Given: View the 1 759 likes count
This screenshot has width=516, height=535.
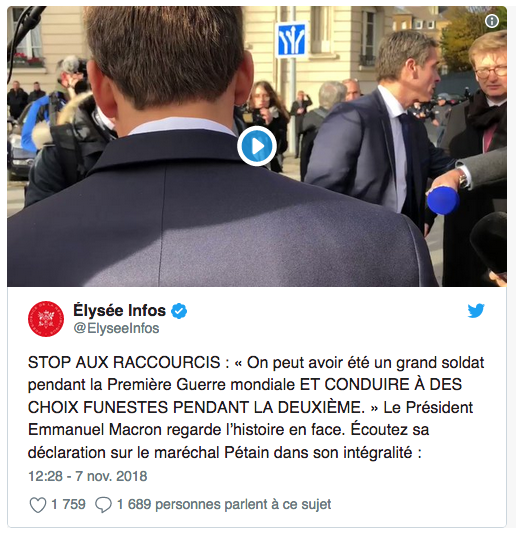Looking at the screenshot, I should [68, 504].
